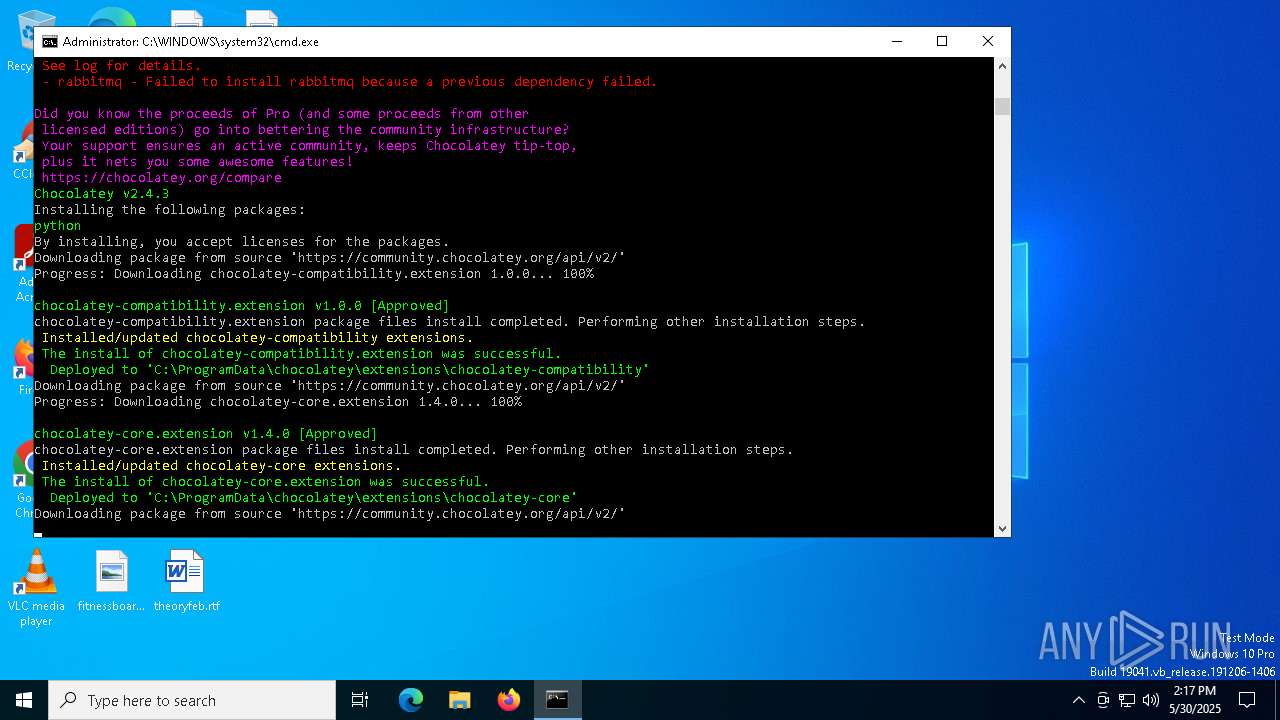Click 'Installed/updated chocolatey-compatibility extensions.' line
Screen dimensions: 1280x720
257,337
